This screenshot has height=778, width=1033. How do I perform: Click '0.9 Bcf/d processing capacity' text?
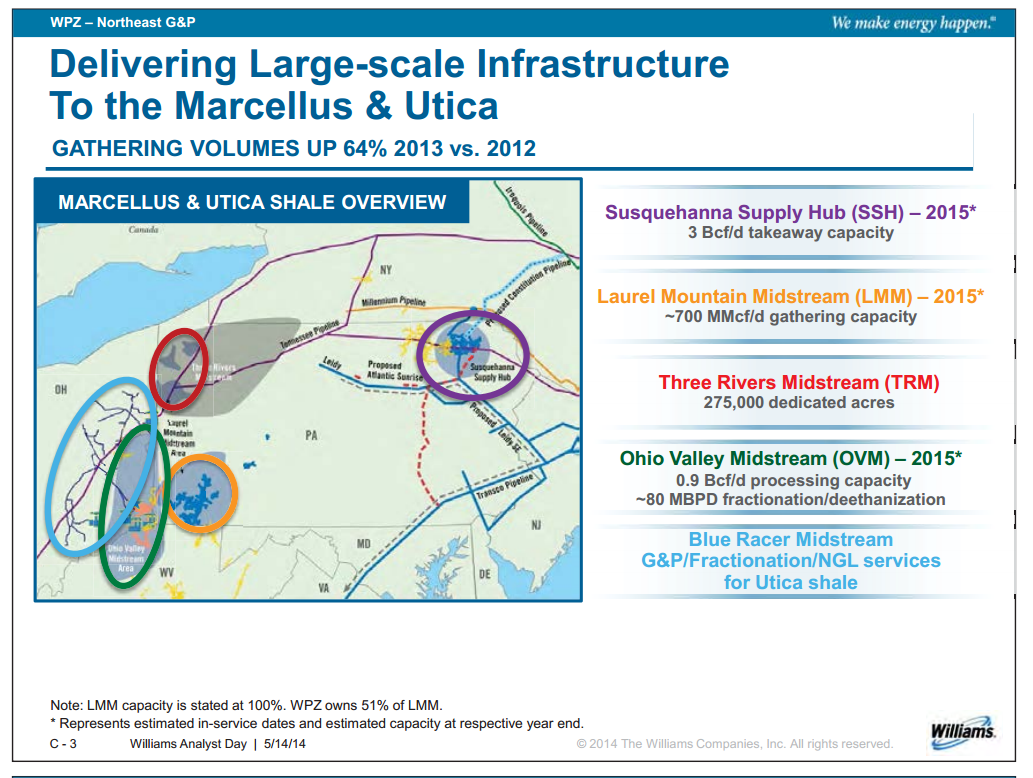pos(793,480)
